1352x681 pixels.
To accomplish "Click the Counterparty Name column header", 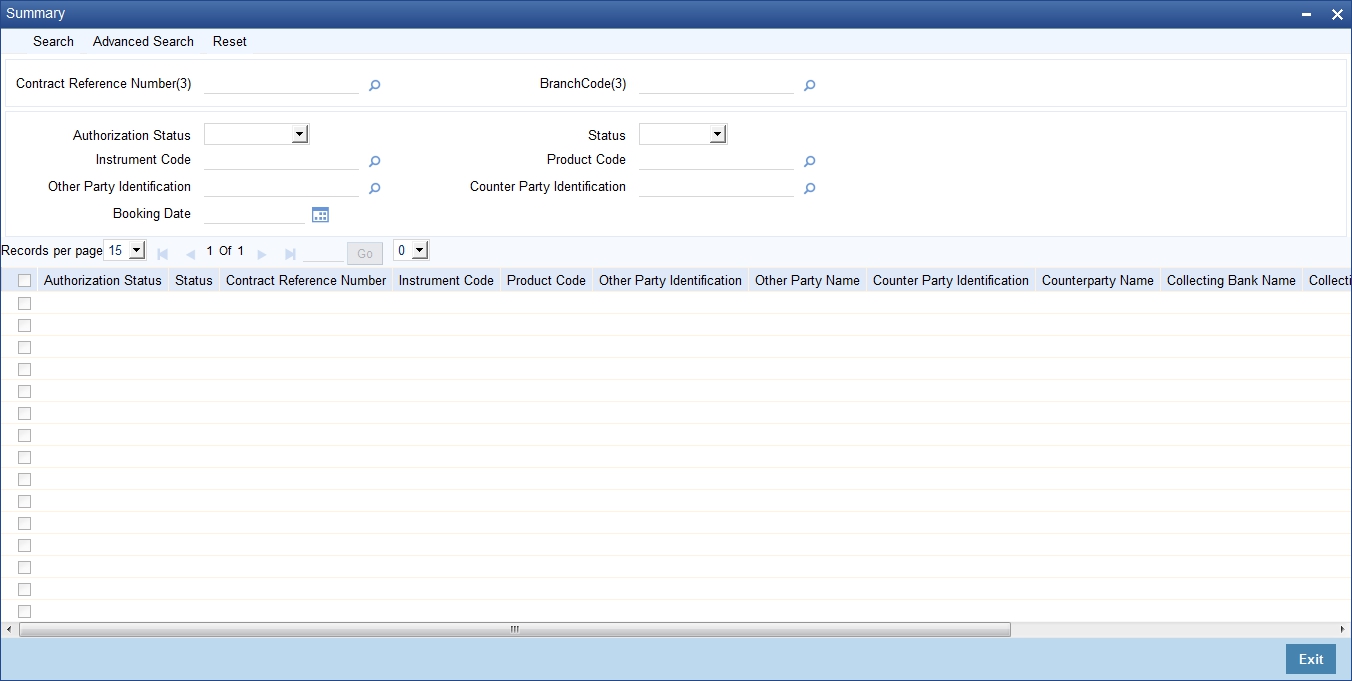I will point(1098,280).
